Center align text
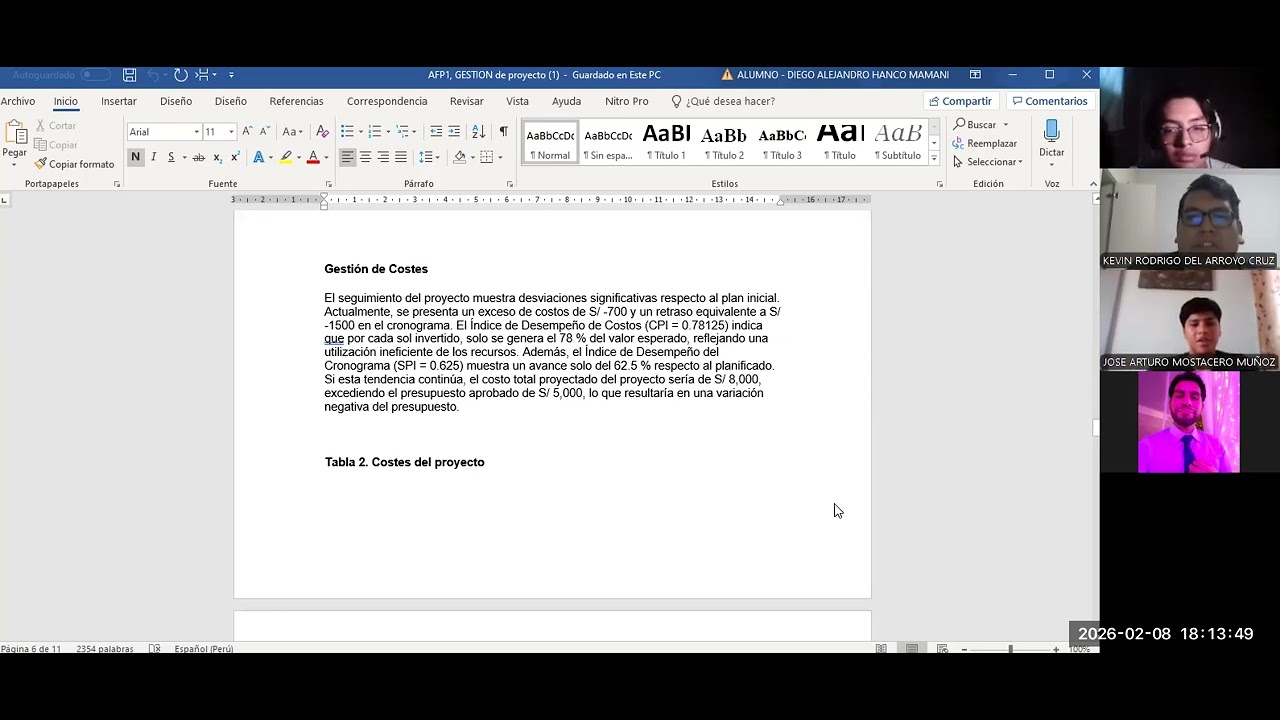1280x720 pixels. [365, 157]
